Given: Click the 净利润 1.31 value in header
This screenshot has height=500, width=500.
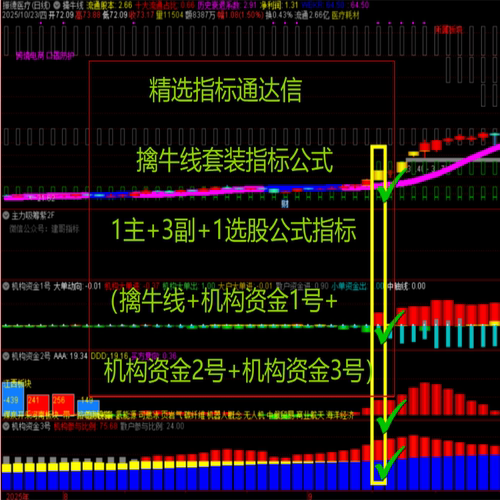Looking at the screenshot, I should coord(279,5).
